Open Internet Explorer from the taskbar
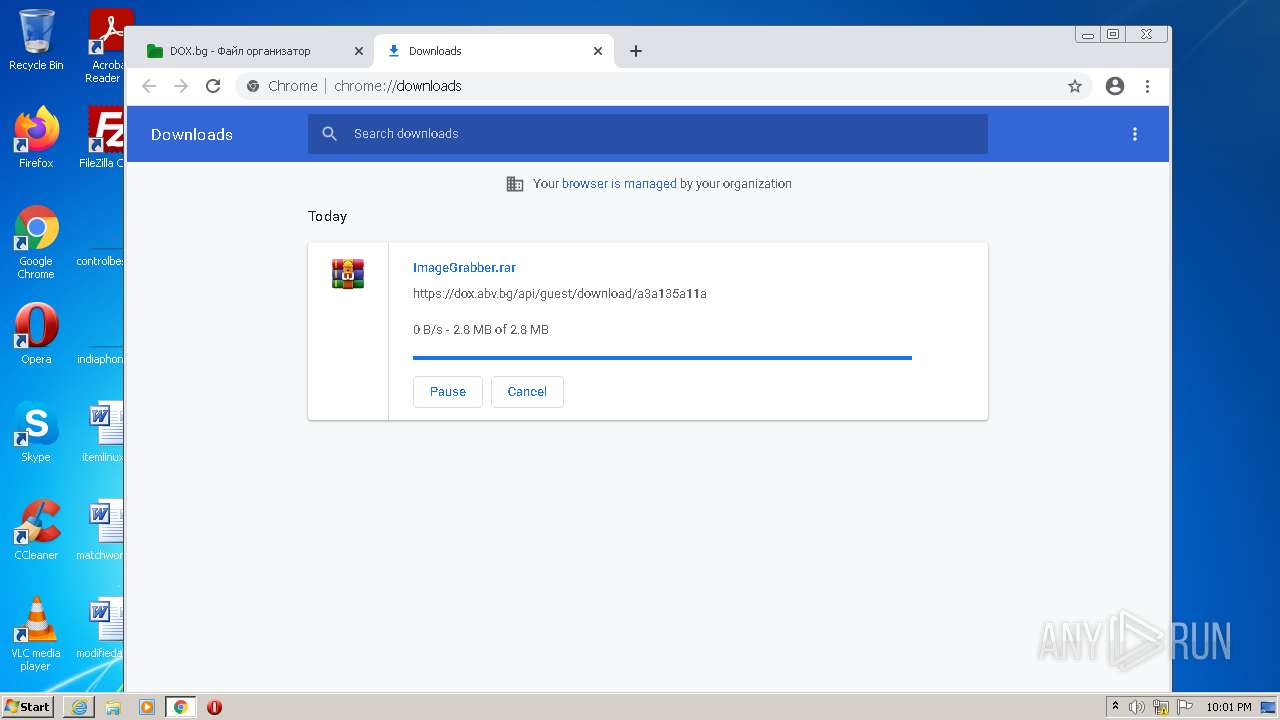Image resolution: width=1280 pixels, height=720 pixels. (79, 707)
